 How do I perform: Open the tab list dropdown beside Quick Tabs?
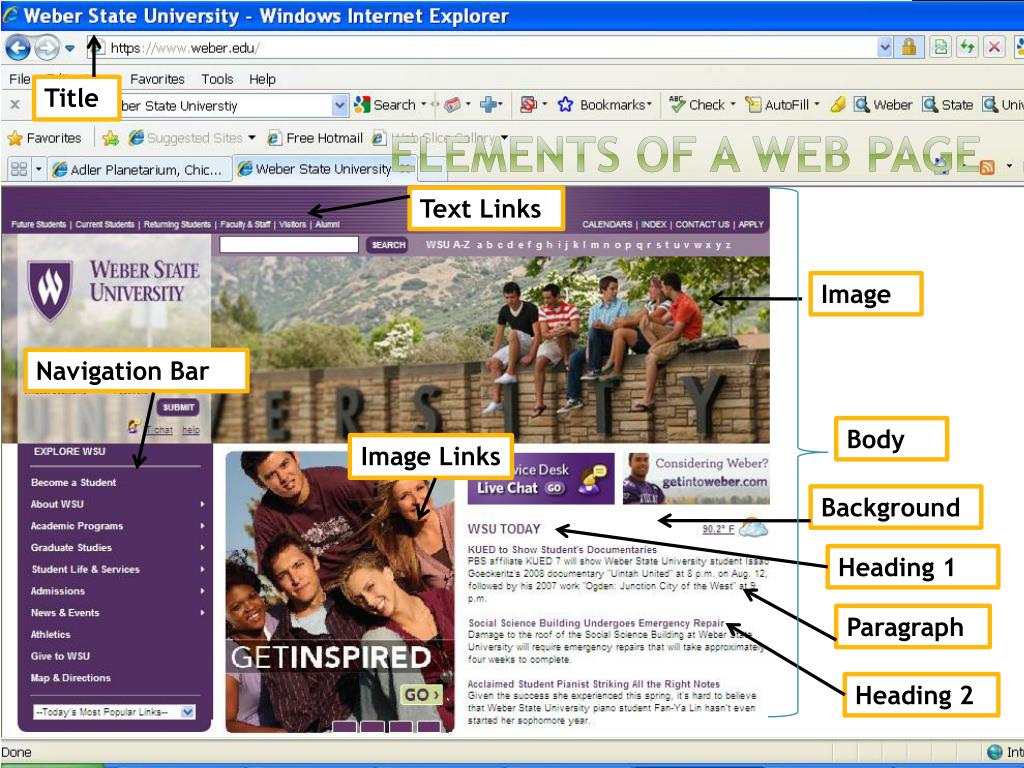click(x=39, y=169)
